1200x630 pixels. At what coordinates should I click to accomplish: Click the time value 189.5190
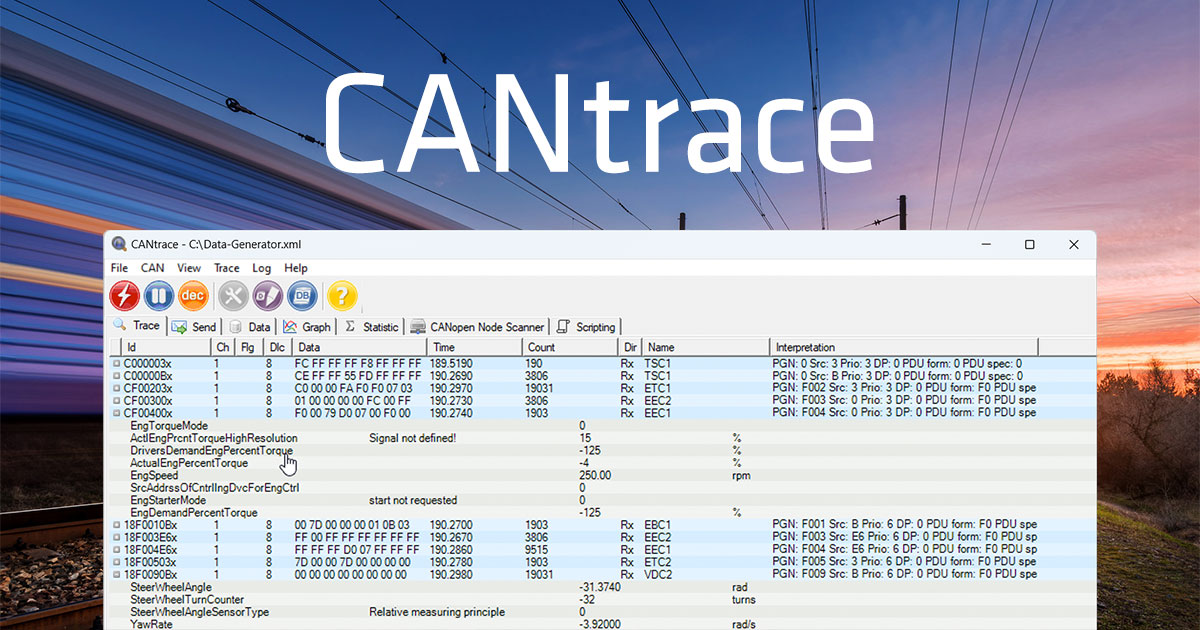point(452,363)
